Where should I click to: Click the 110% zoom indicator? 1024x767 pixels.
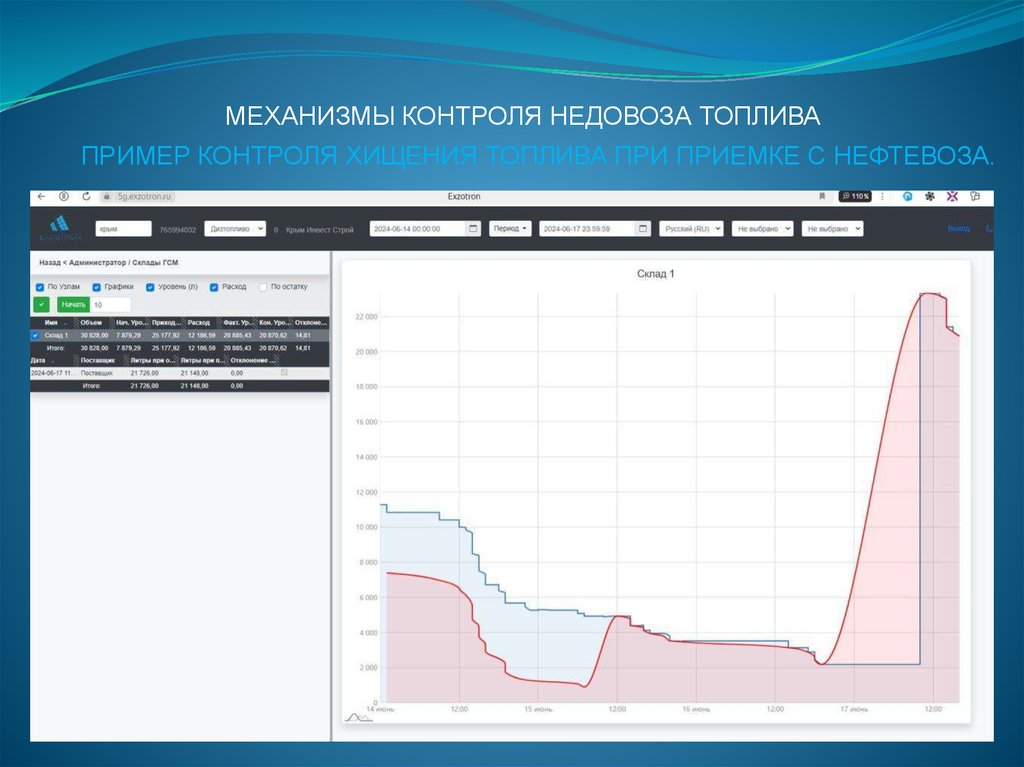[855, 196]
